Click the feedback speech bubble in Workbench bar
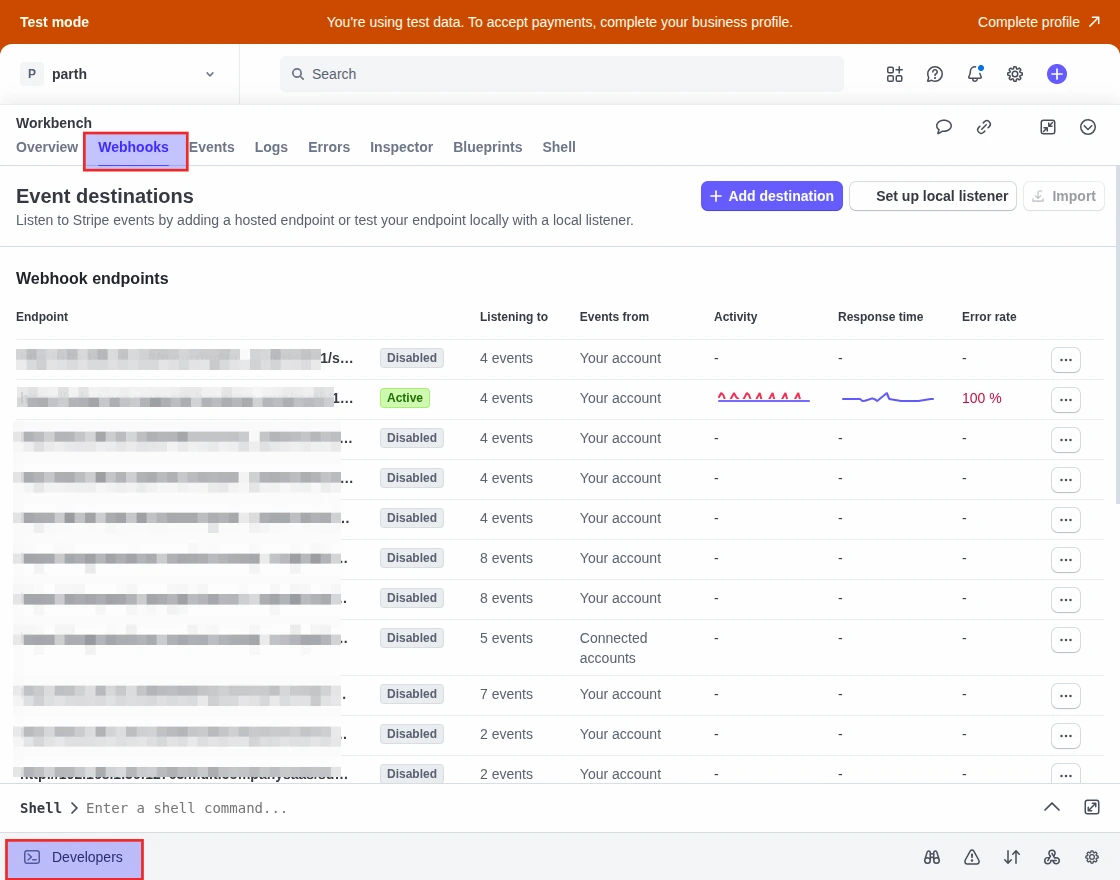This screenshot has width=1120, height=880. [x=944, y=127]
